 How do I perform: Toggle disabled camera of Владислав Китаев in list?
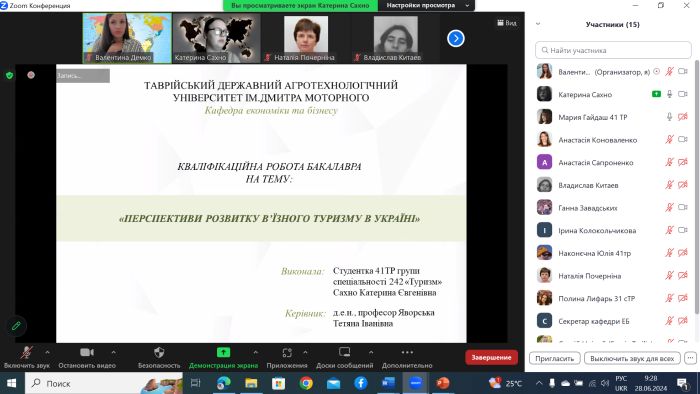(x=683, y=185)
